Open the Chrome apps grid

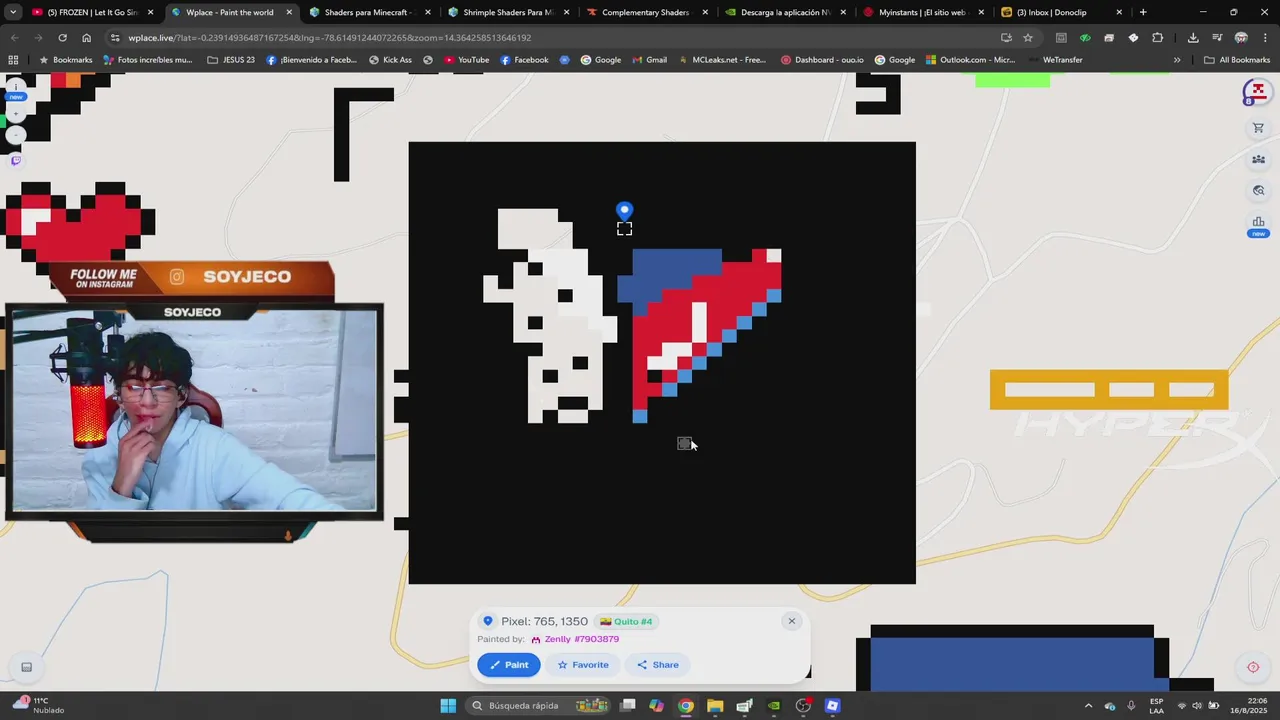pos(13,60)
